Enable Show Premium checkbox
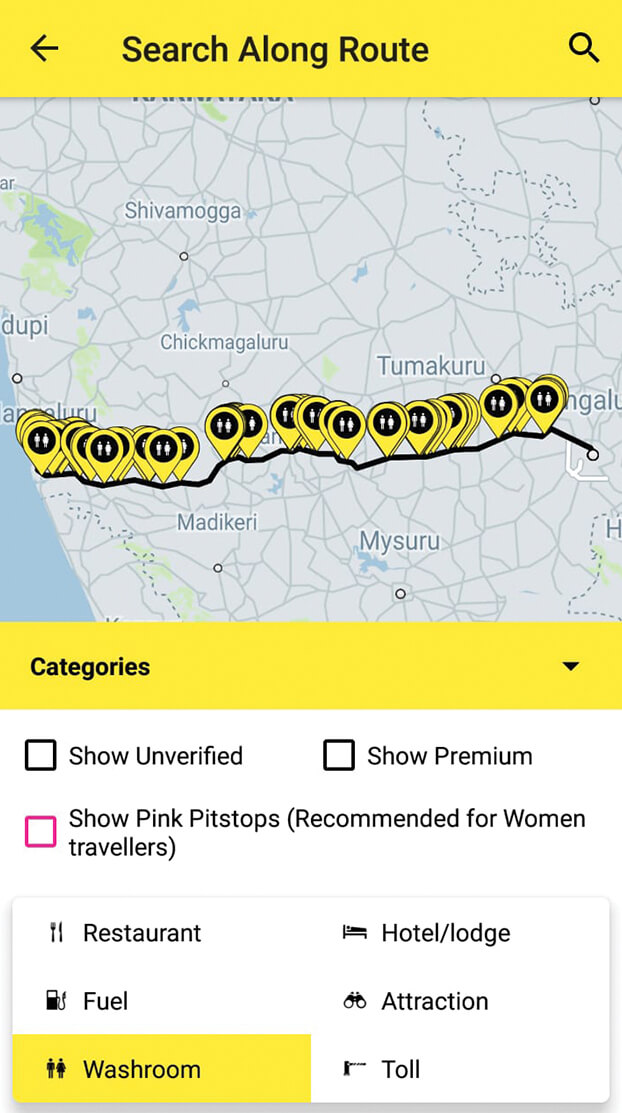Screen dimensions: 622x1113 point(339,755)
